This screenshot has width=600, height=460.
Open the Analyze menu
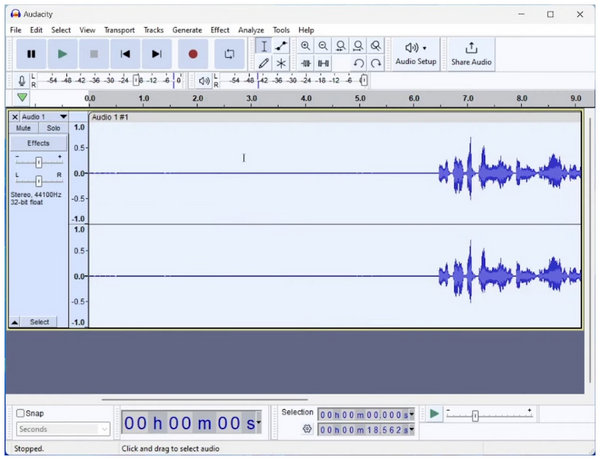251,30
